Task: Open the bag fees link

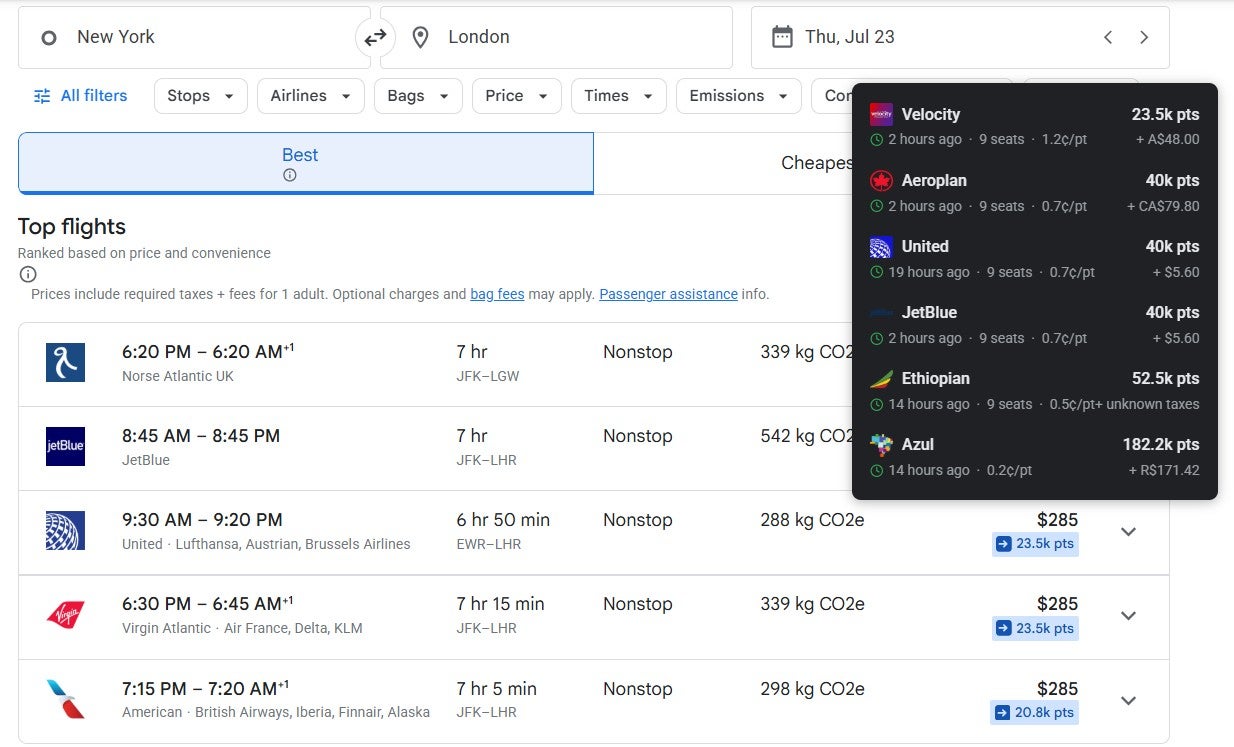Action: tap(497, 294)
